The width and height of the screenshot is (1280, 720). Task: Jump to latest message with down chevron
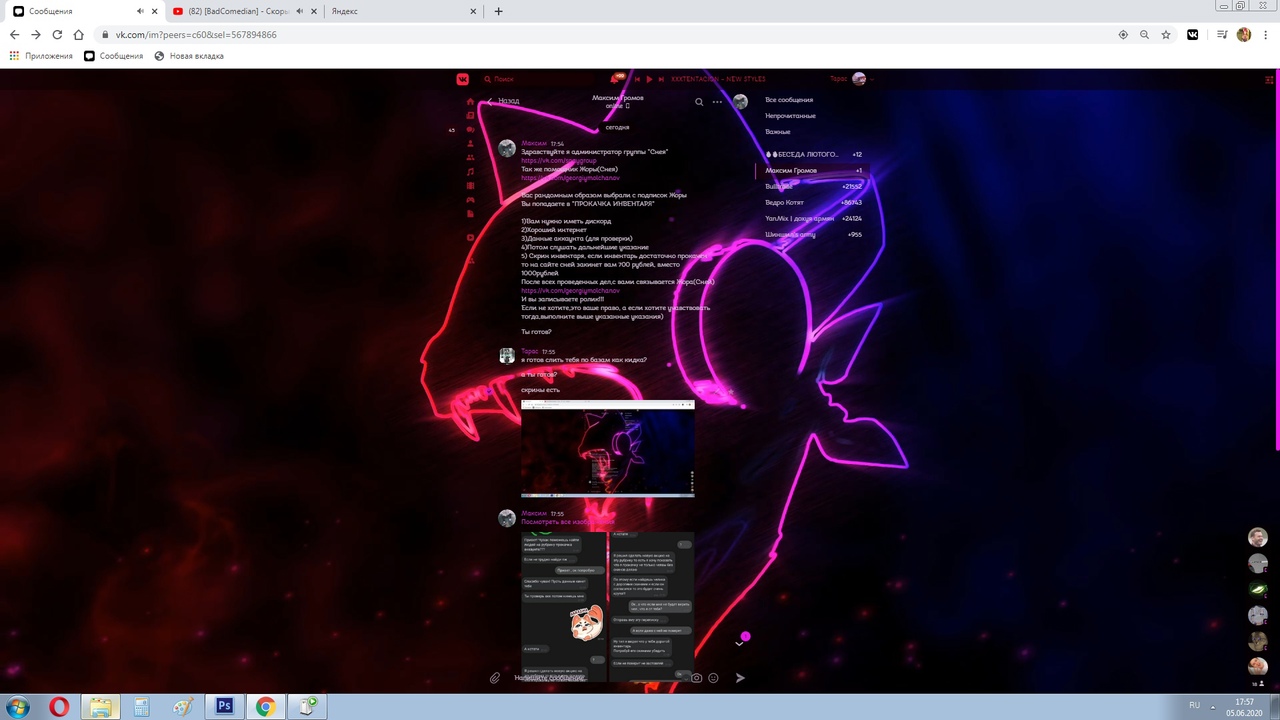[x=739, y=644]
